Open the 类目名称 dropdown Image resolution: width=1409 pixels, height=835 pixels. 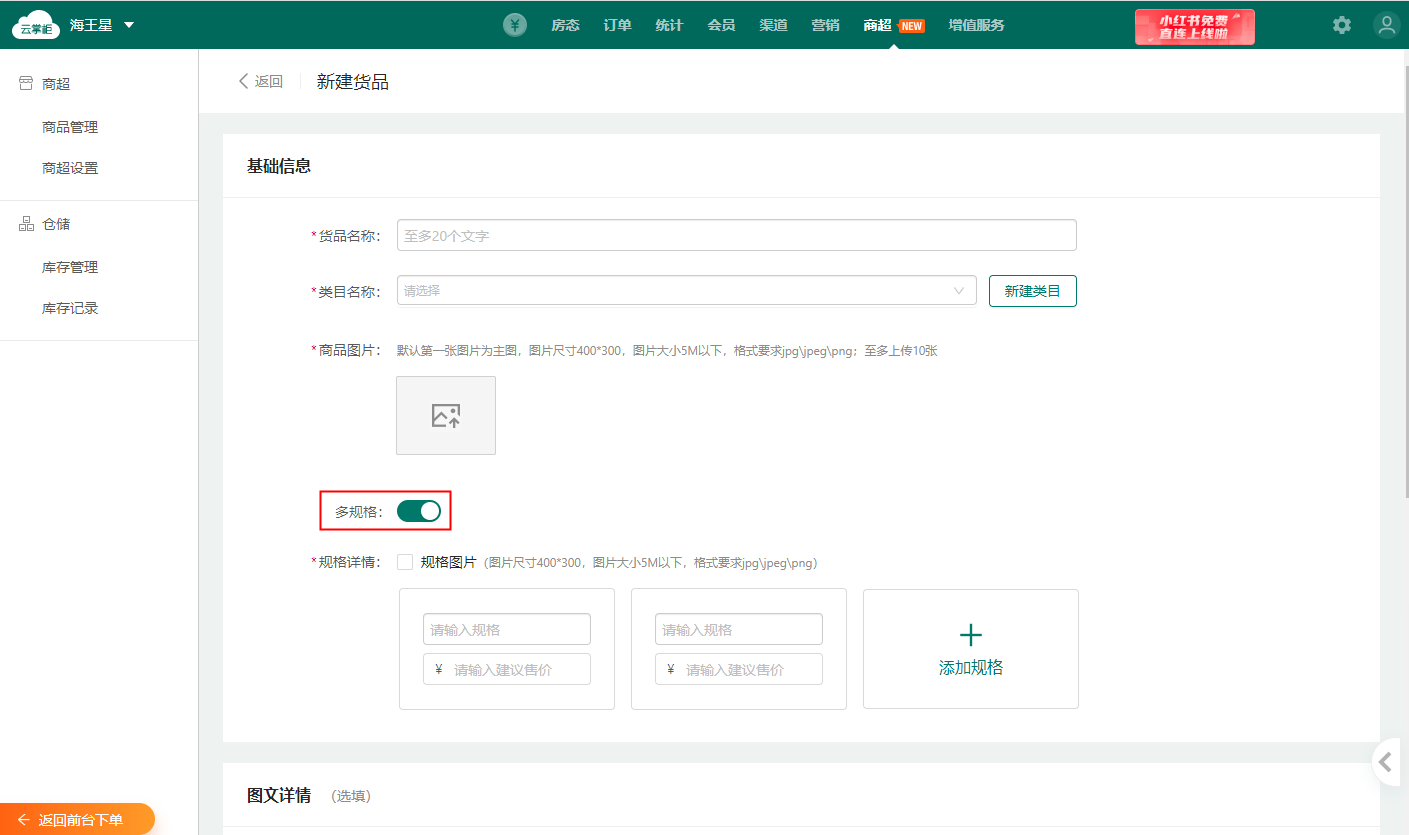tap(686, 291)
